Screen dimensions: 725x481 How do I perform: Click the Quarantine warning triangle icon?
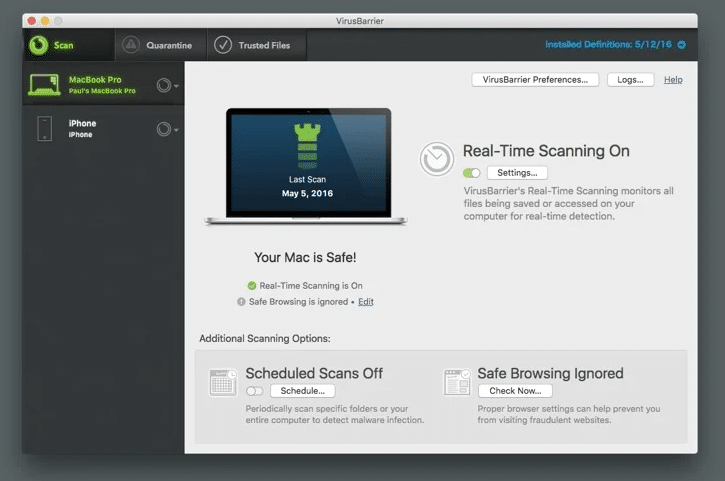(x=131, y=45)
